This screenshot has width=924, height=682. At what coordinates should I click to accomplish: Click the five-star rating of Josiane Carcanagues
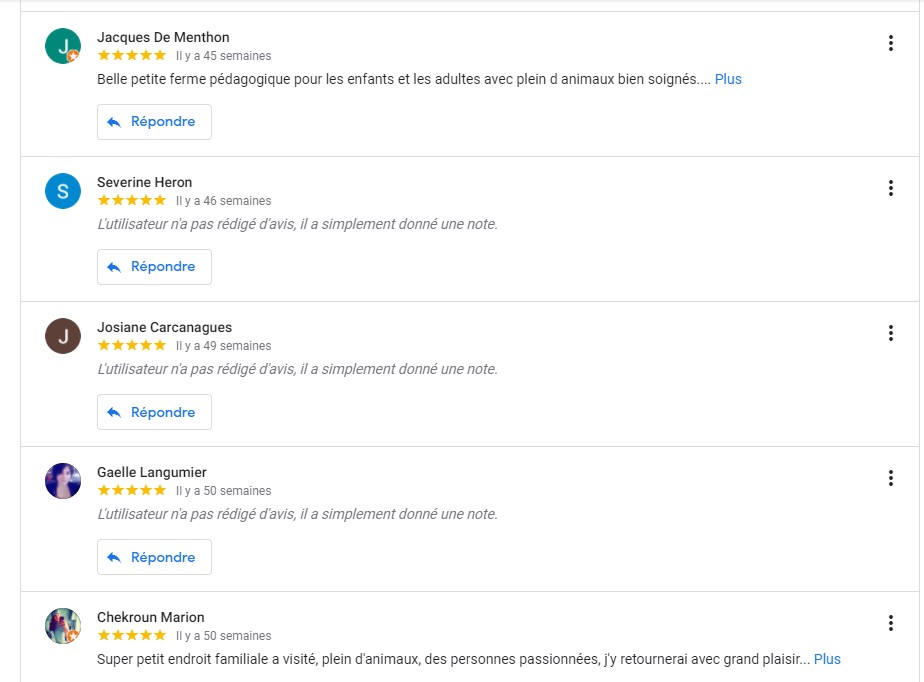tap(132, 345)
